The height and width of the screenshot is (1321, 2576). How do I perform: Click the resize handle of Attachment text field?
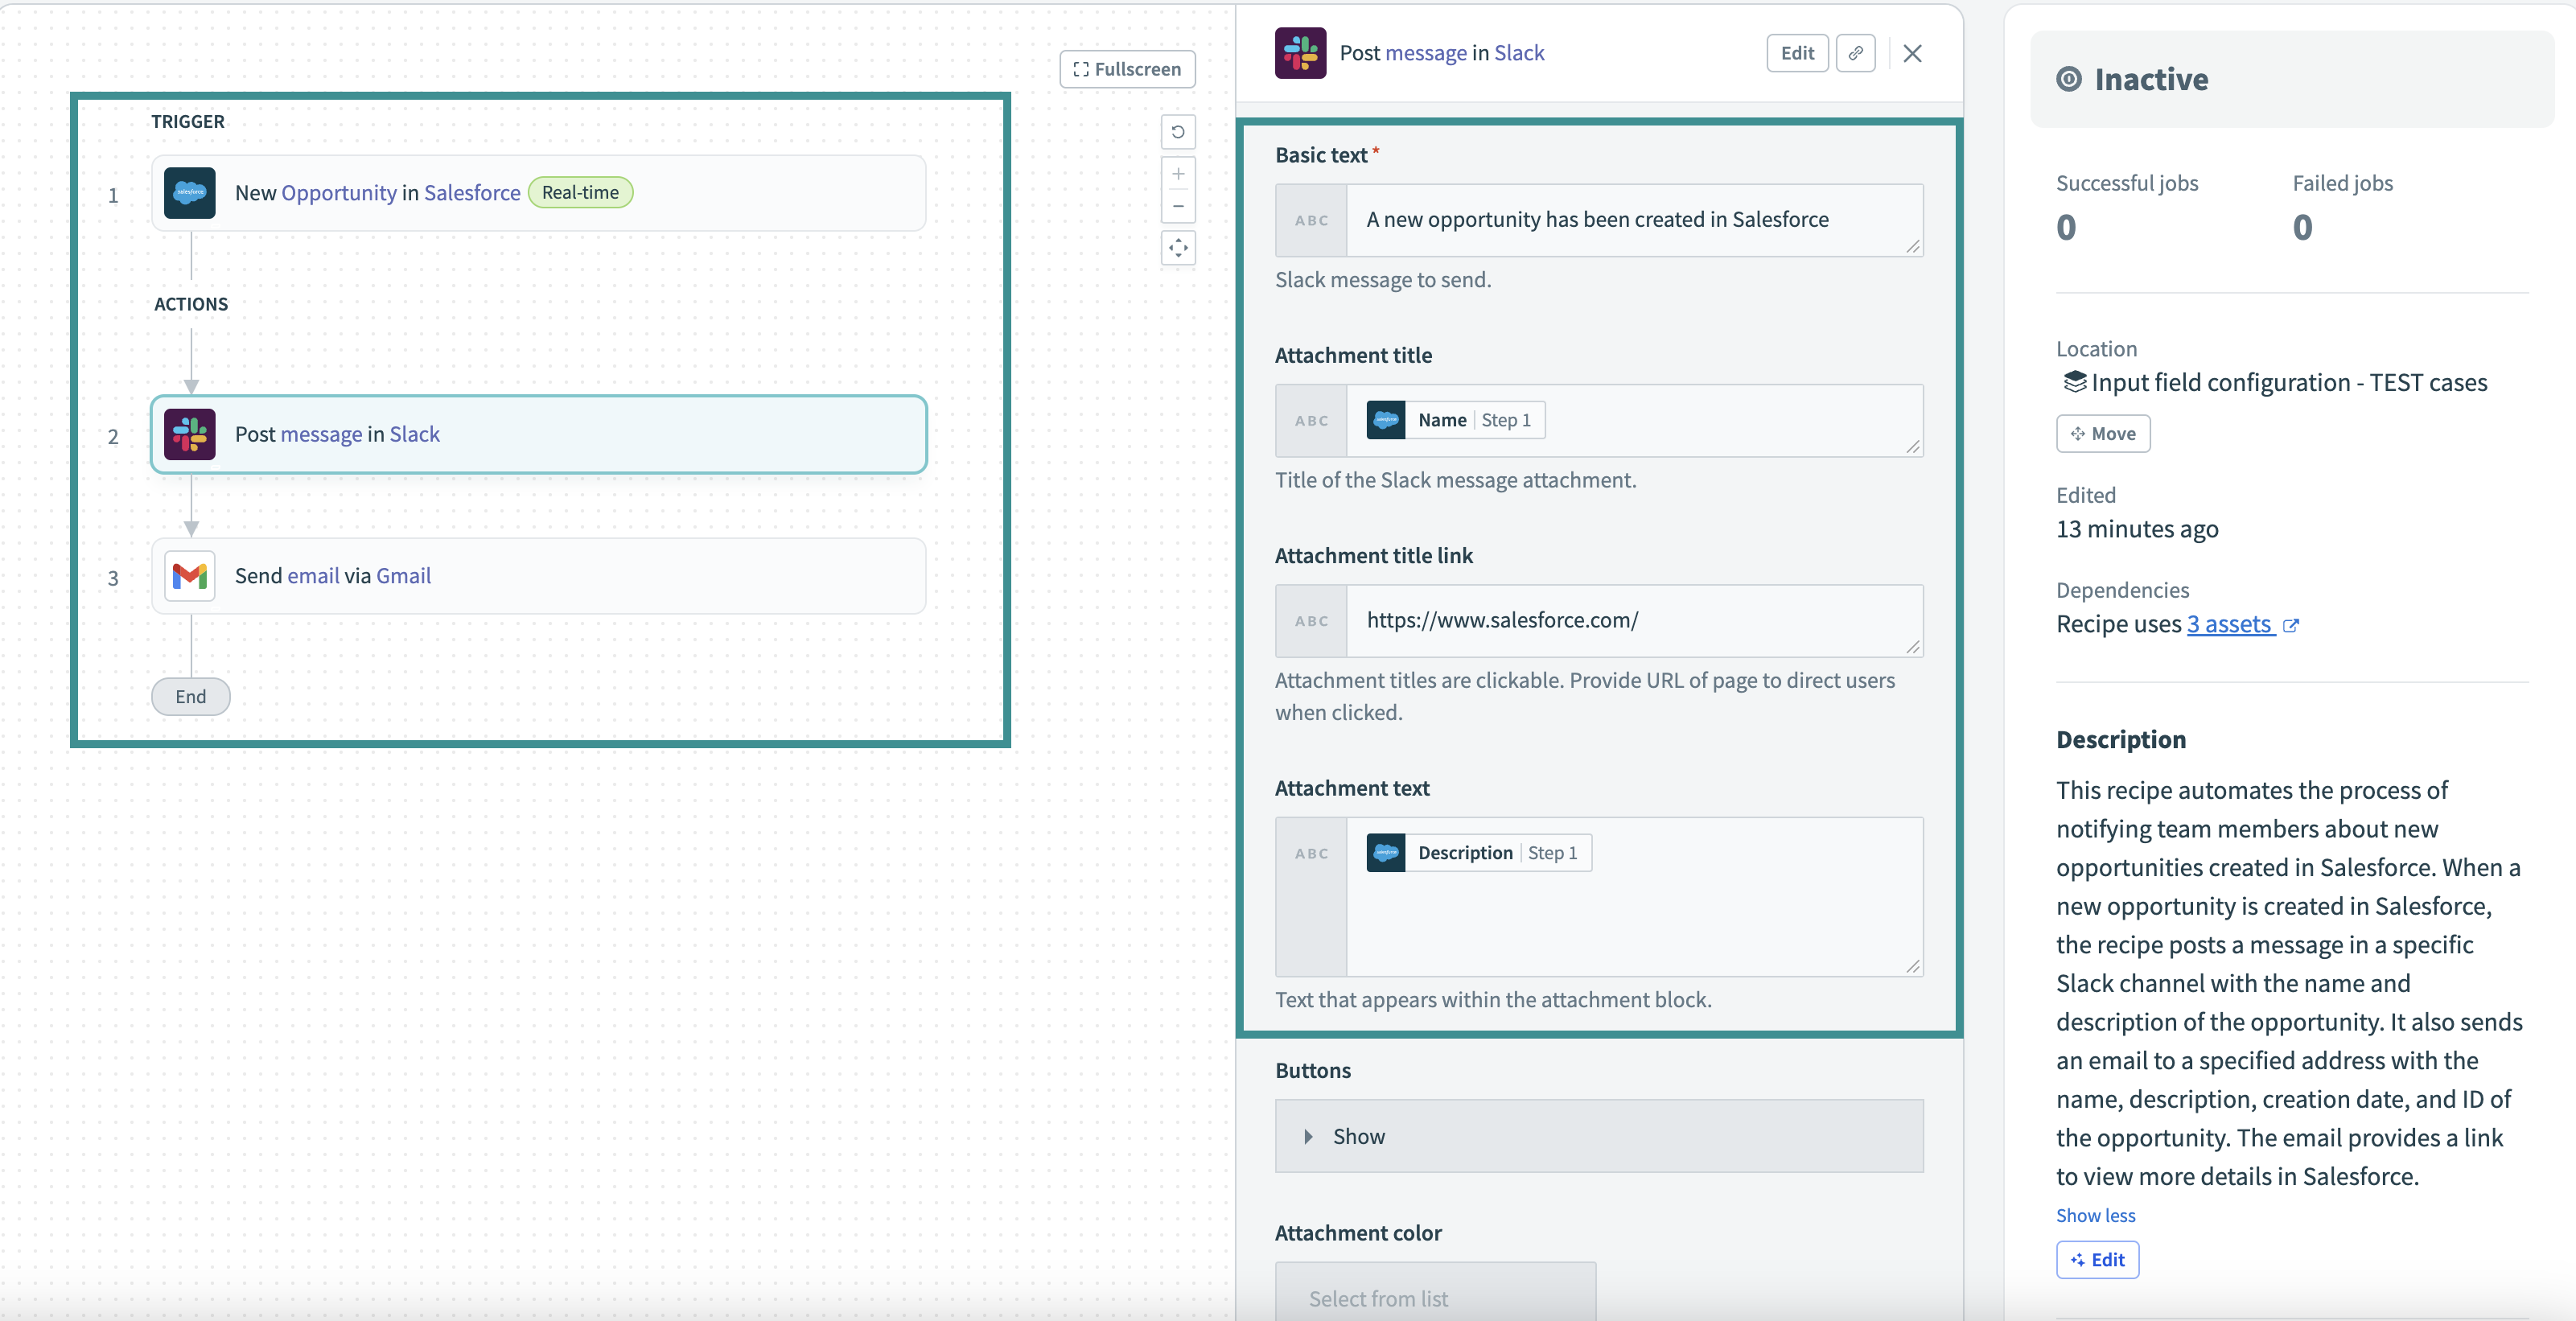(x=1912, y=966)
